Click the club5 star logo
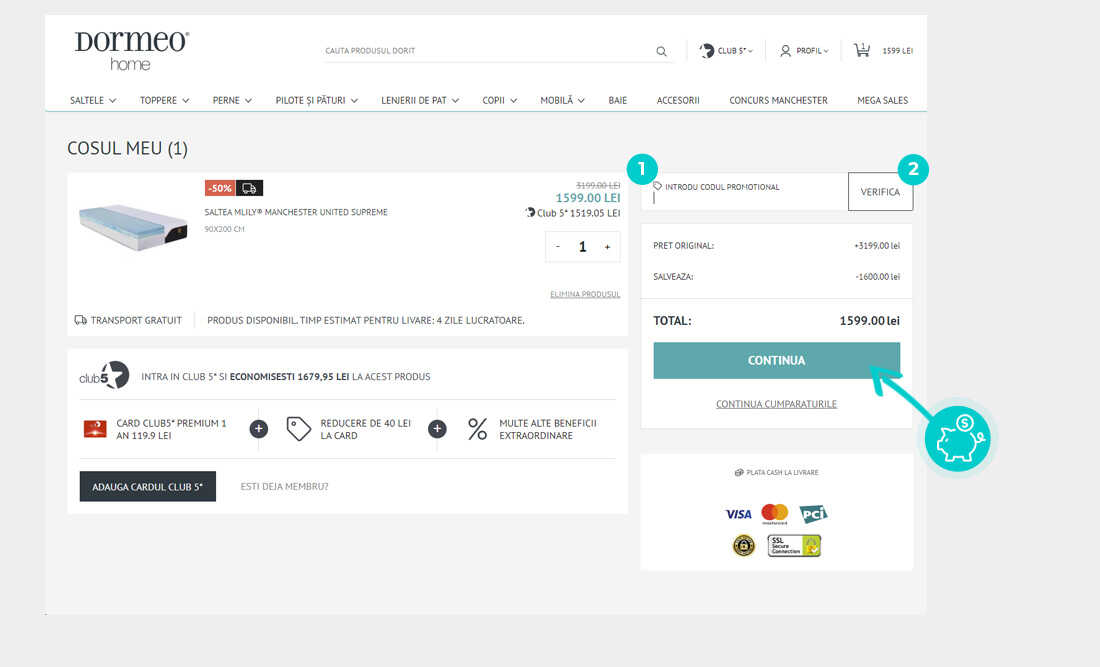Image resolution: width=1100 pixels, height=667 pixels. [x=105, y=376]
